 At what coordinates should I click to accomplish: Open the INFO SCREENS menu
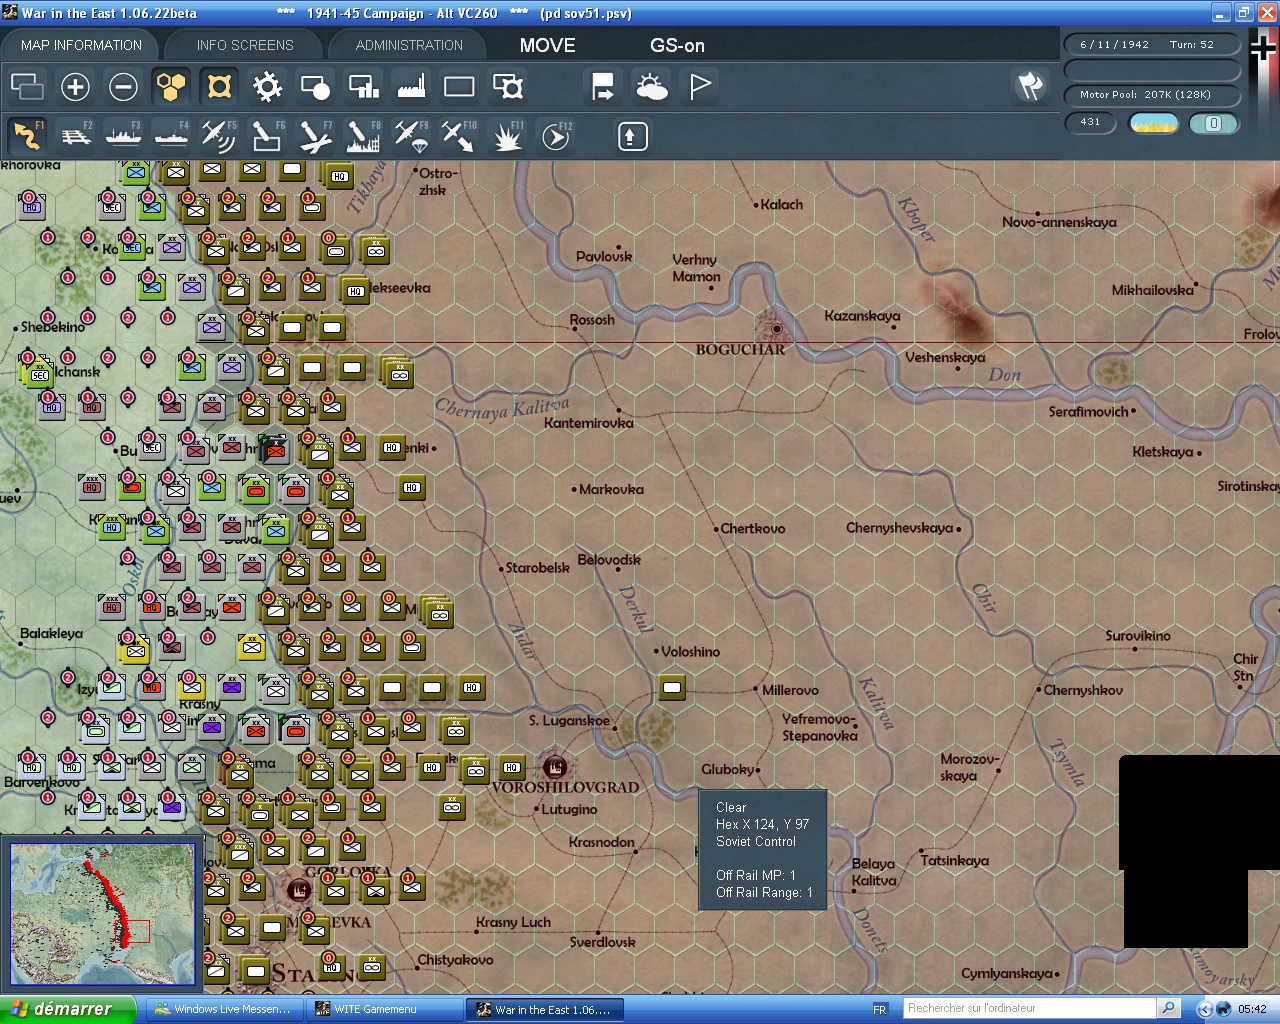pos(243,44)
